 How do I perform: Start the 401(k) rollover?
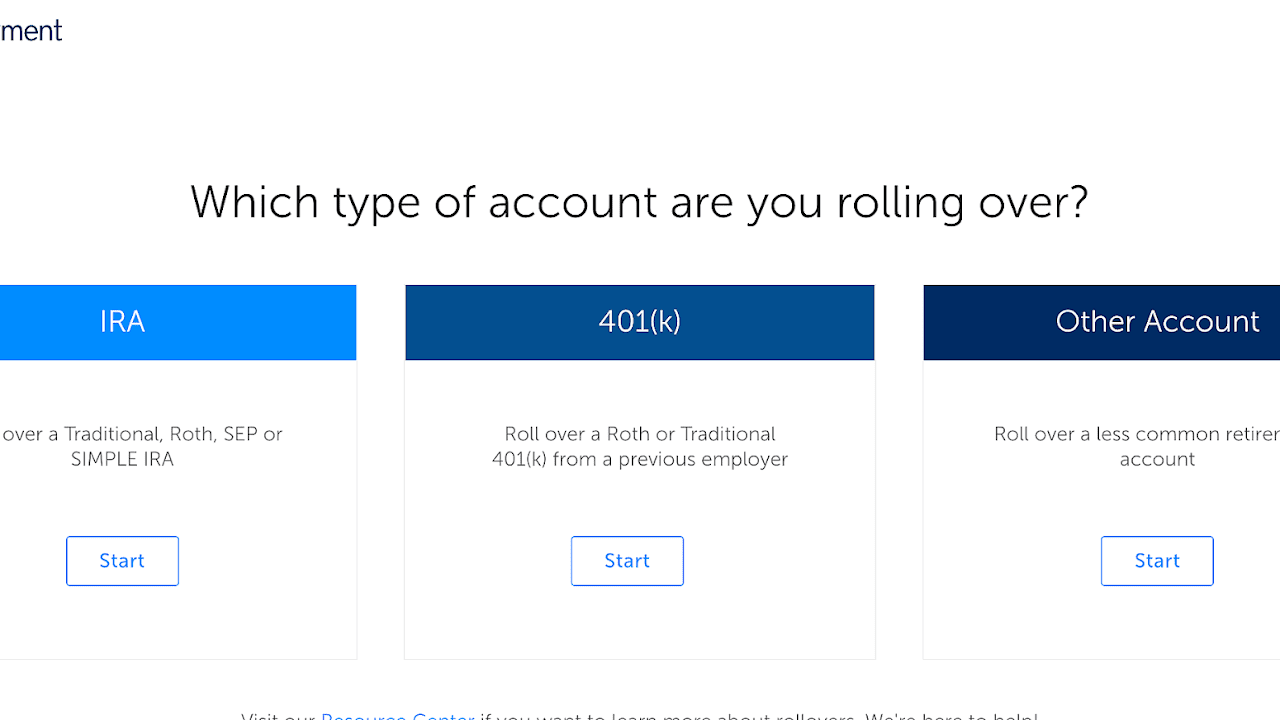click(x=627, y=561)
